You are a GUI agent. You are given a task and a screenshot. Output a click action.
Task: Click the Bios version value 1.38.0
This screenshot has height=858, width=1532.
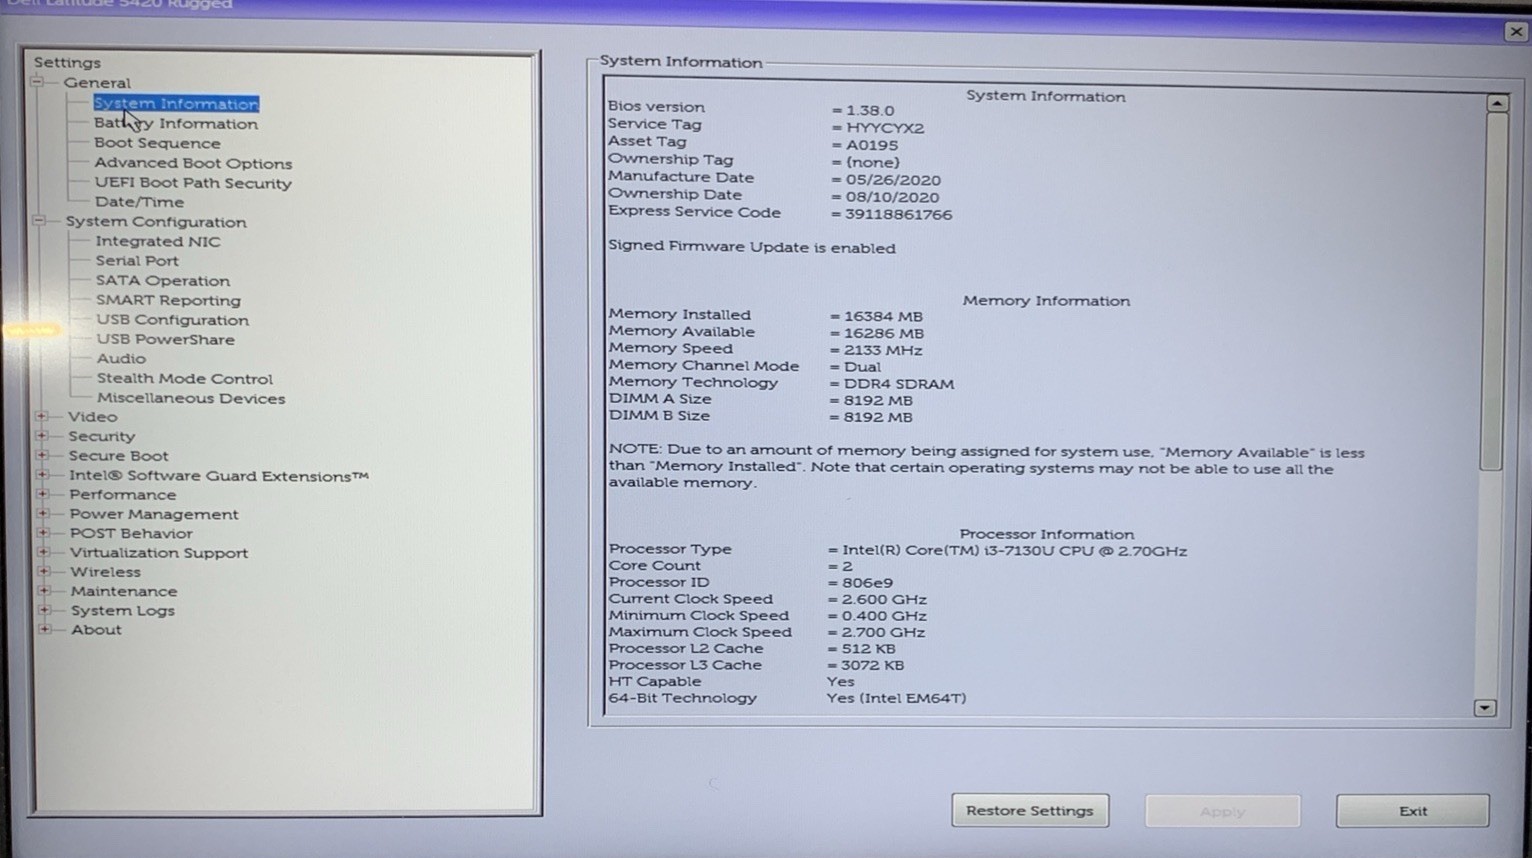coord(870,110)
